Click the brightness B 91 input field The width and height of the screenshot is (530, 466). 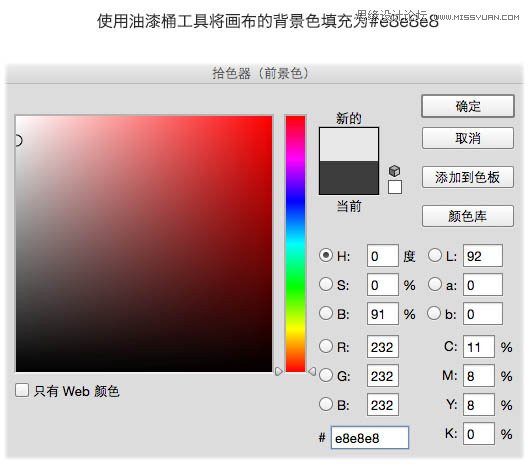tap(383, 314)
